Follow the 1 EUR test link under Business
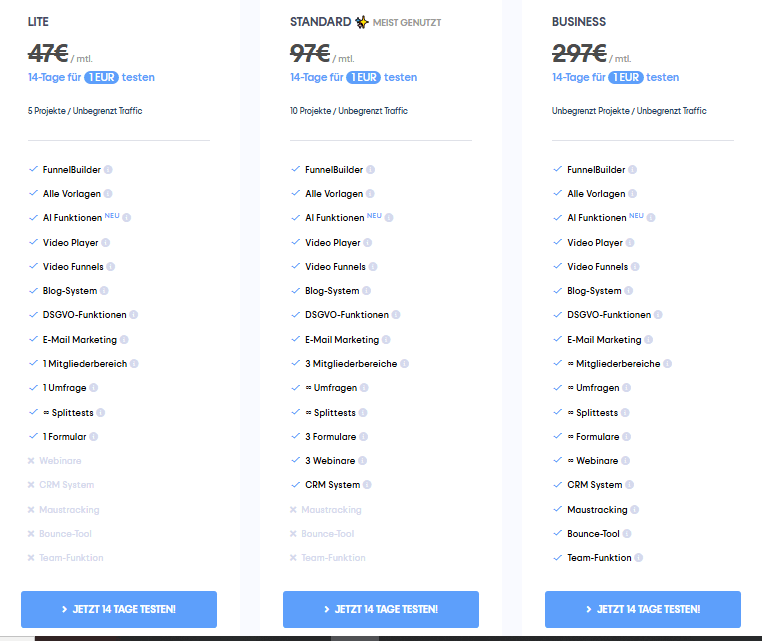The image size is (762, 641). pyautogui.click(x=616, y=77)
